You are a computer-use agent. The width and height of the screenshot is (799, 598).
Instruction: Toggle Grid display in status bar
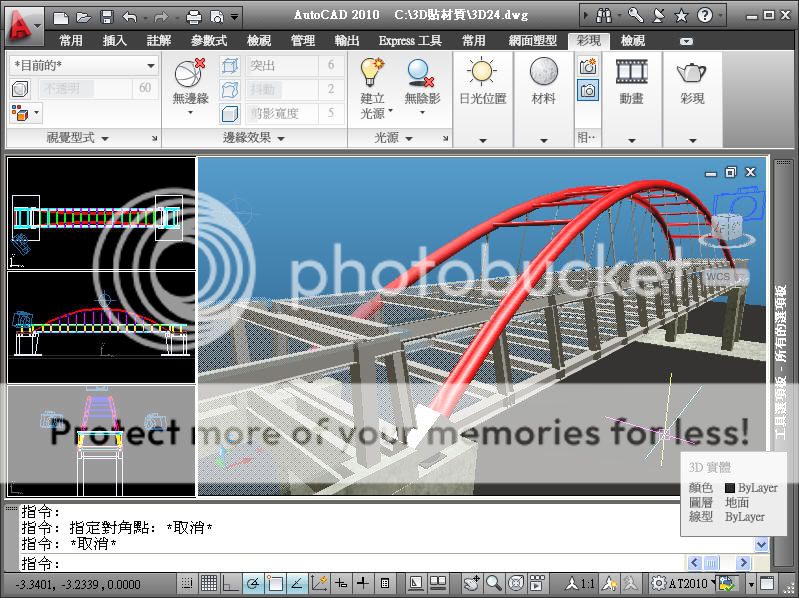208,583
